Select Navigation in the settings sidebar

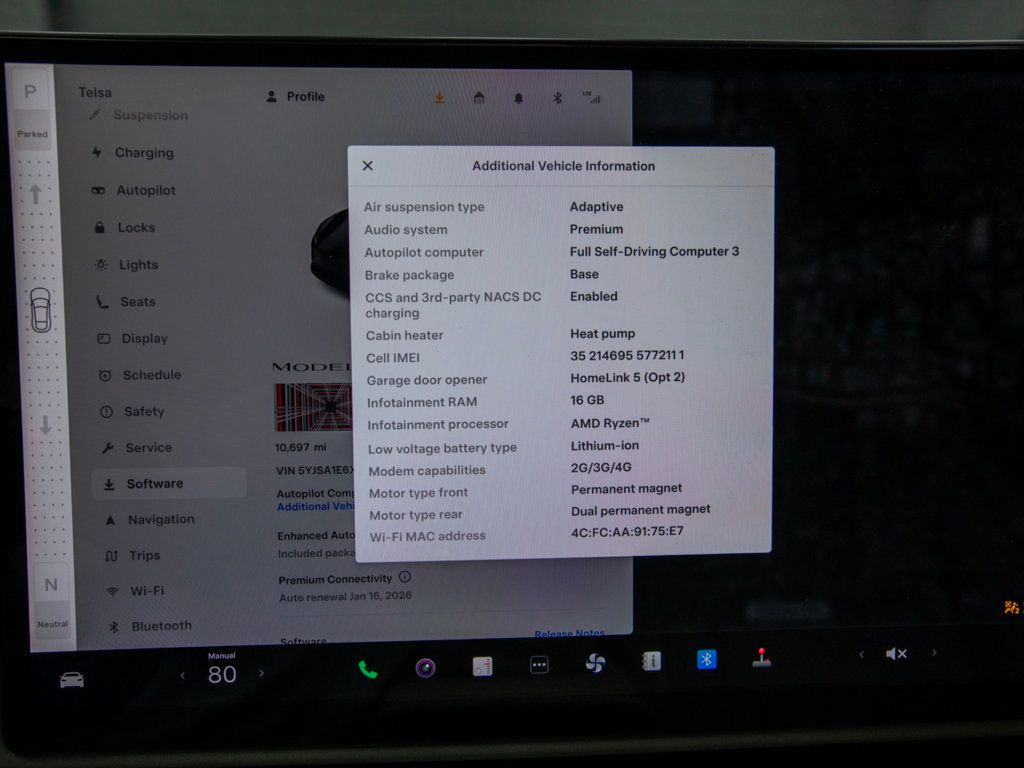pos(160,519)
